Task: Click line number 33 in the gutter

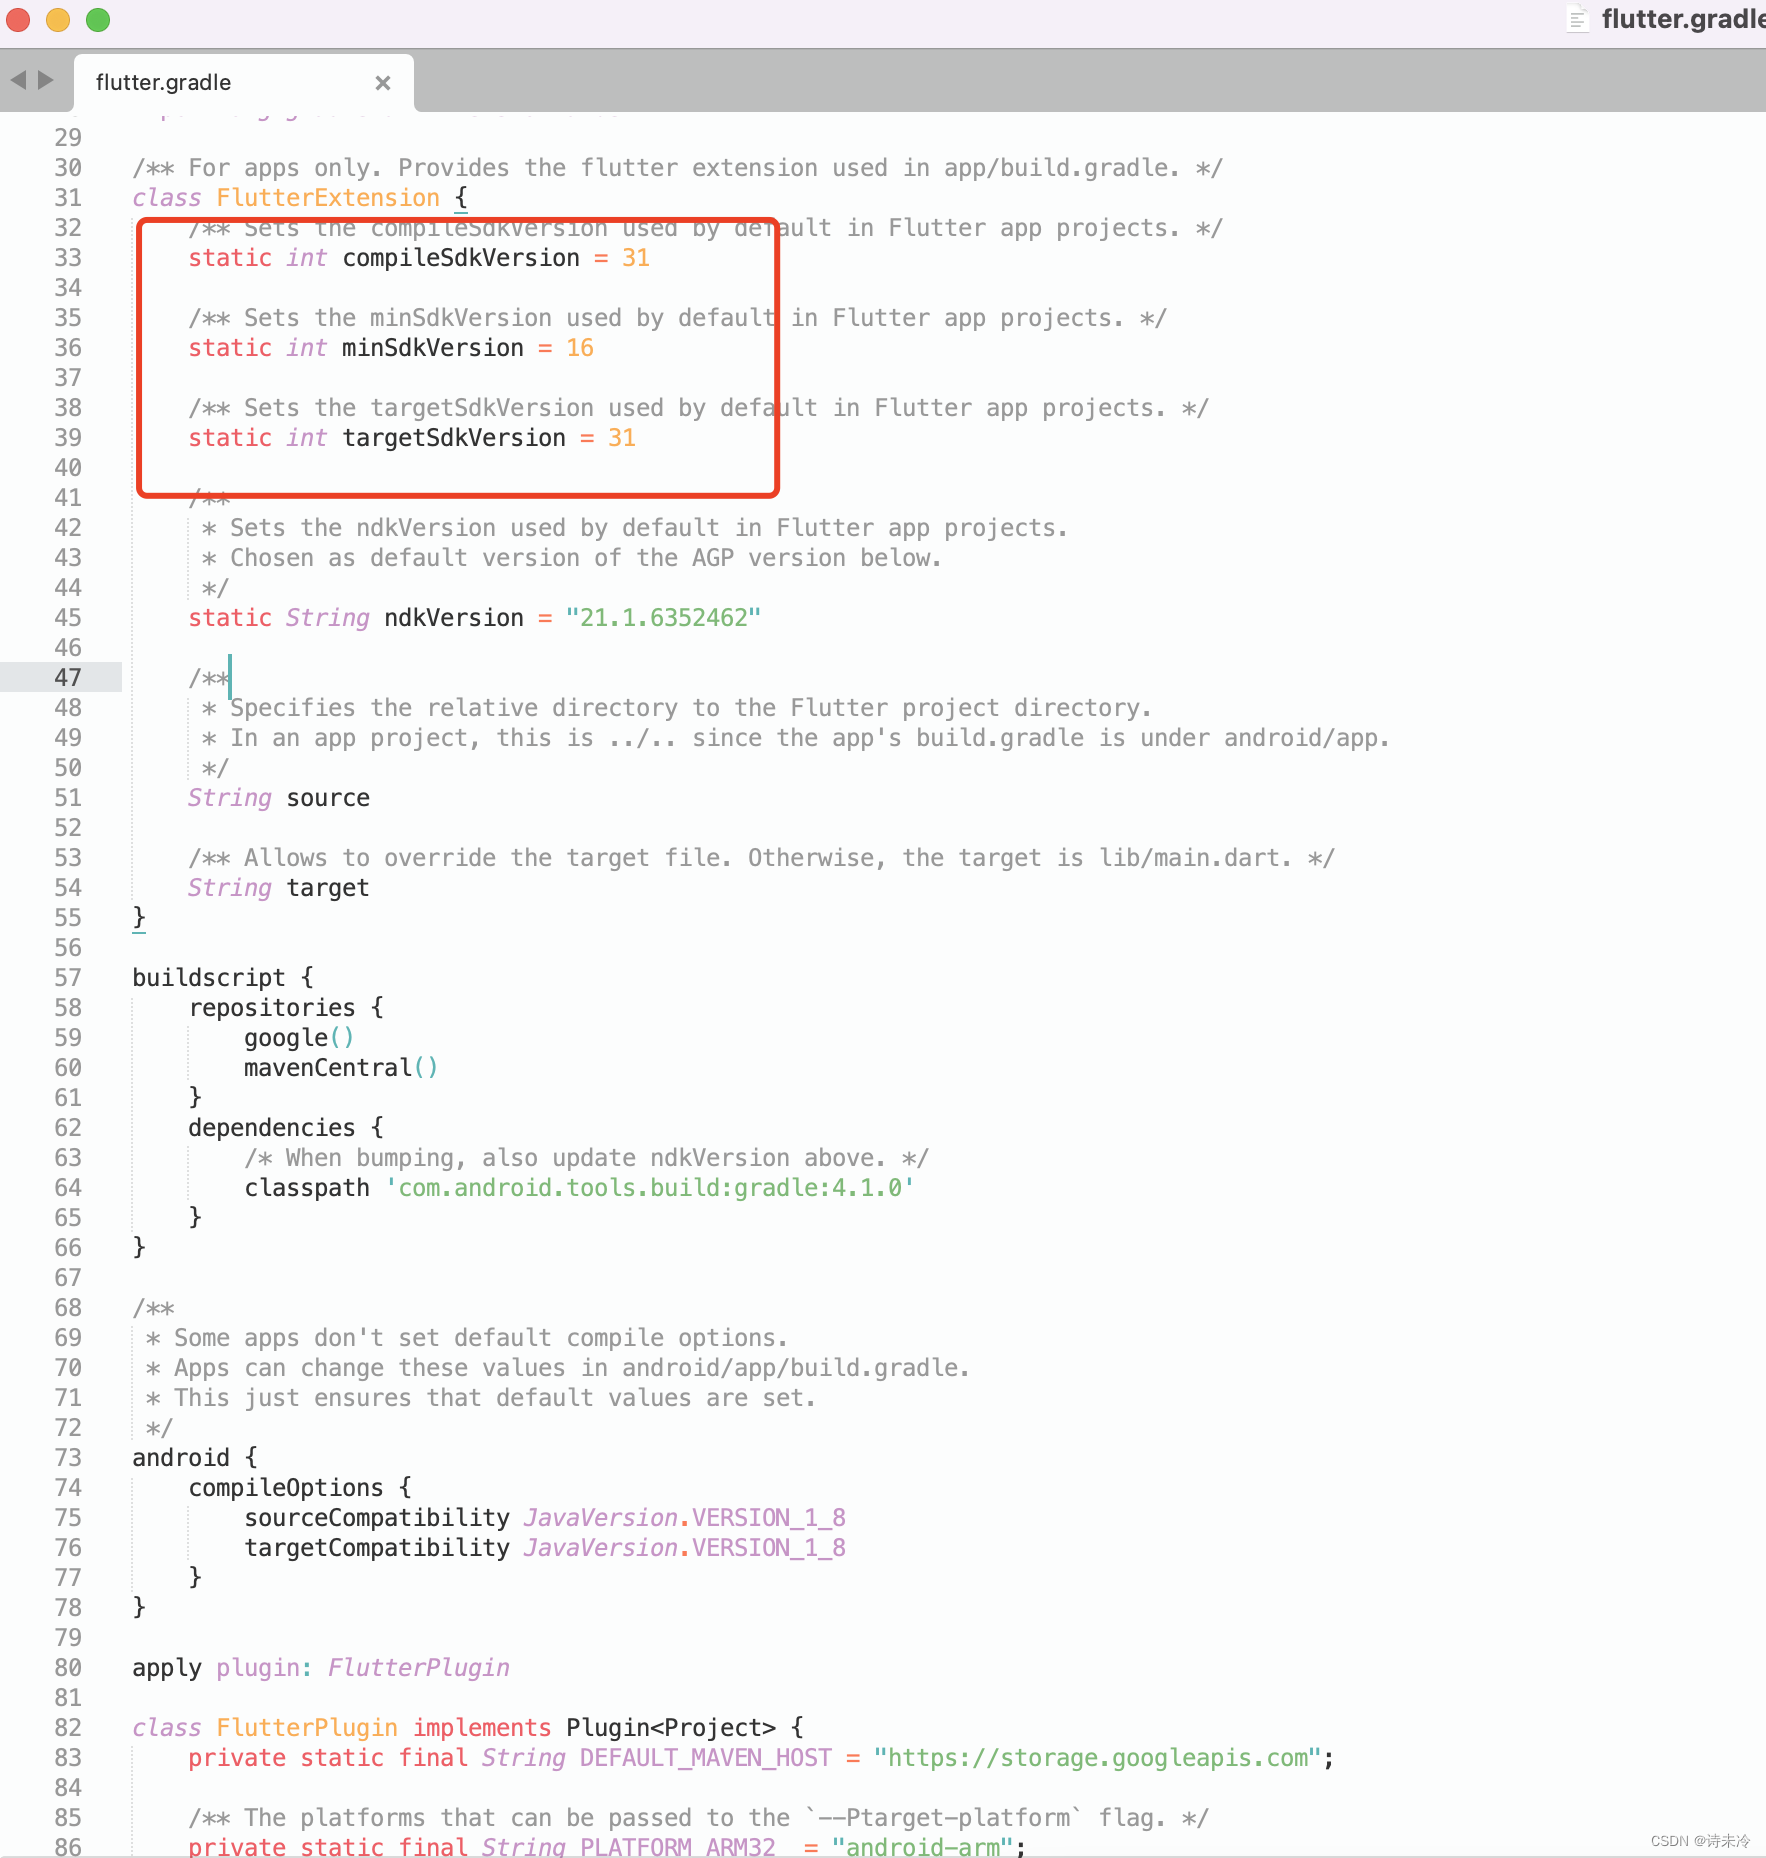Action: pyautogui.click(x=68, y=257)
